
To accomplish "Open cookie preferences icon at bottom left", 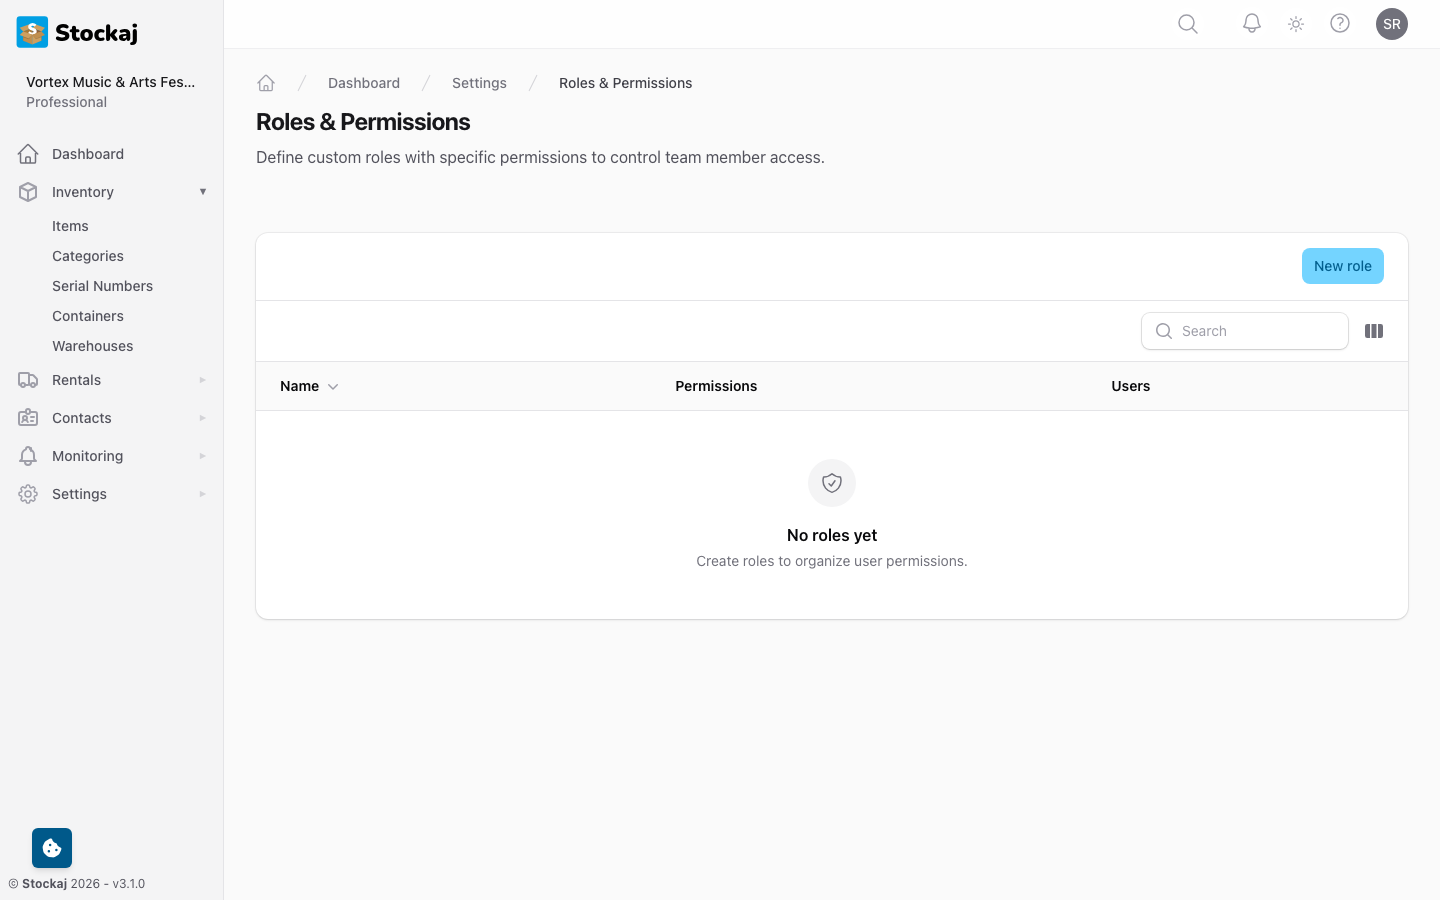I will [x=51, y=847].
